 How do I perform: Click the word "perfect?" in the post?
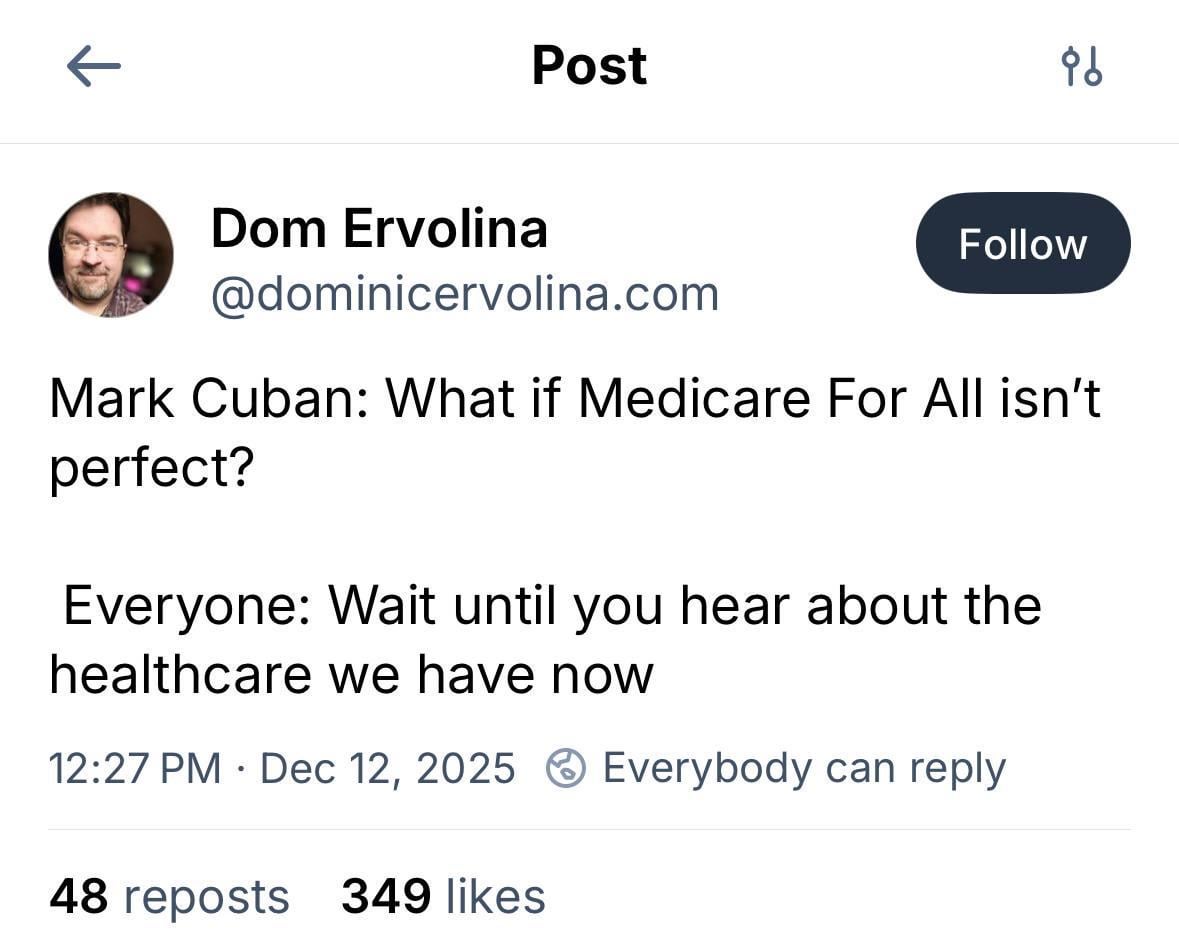[x=151, y=466]
